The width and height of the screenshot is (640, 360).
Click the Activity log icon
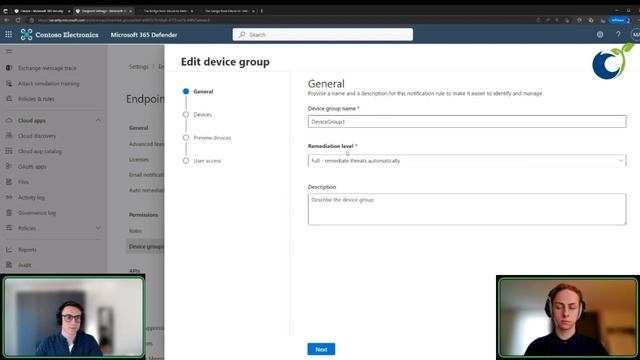point(9,197)
